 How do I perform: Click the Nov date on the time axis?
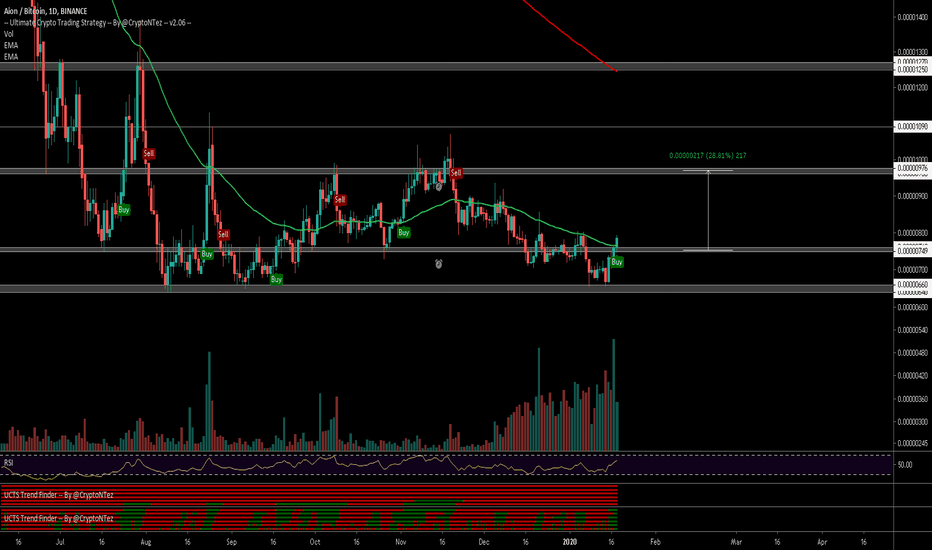click(401, 542)
